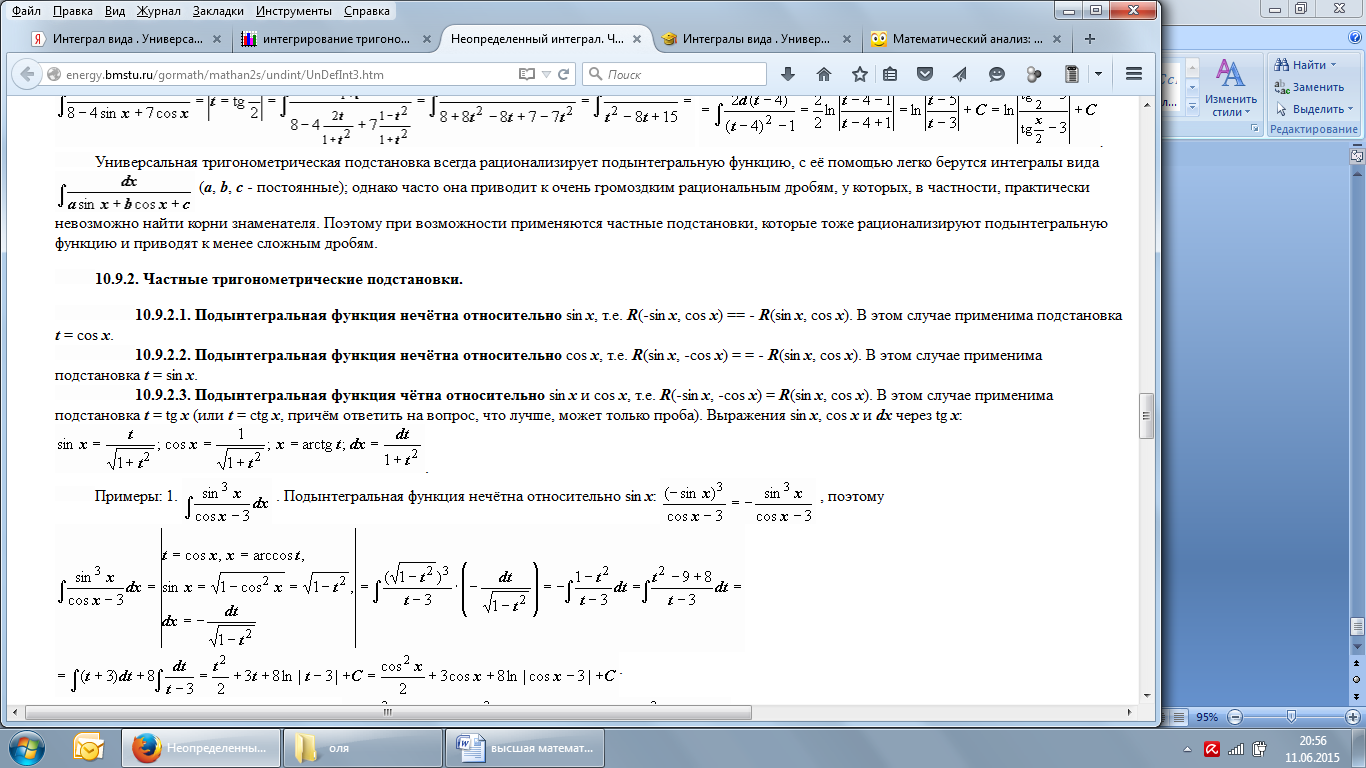Toggle reader view icon in address bar

(527, 74)
